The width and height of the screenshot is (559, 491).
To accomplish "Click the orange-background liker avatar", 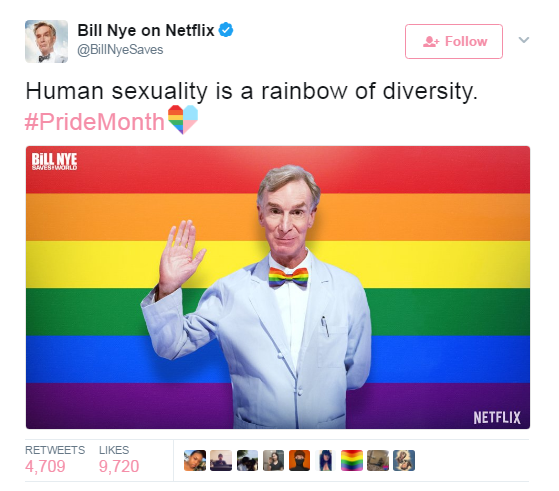I will [299, 460].
